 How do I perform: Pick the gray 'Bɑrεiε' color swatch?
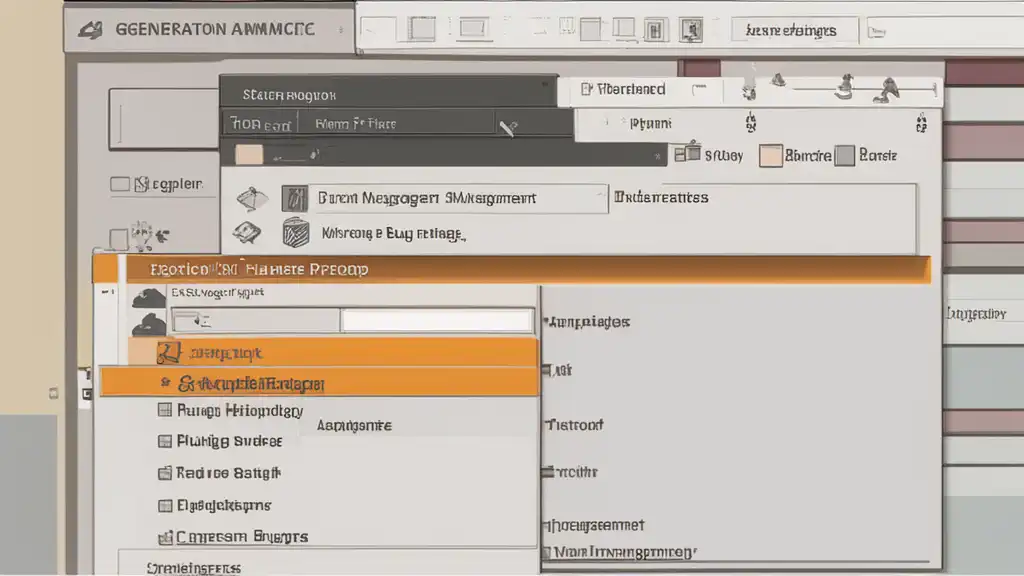844,155
